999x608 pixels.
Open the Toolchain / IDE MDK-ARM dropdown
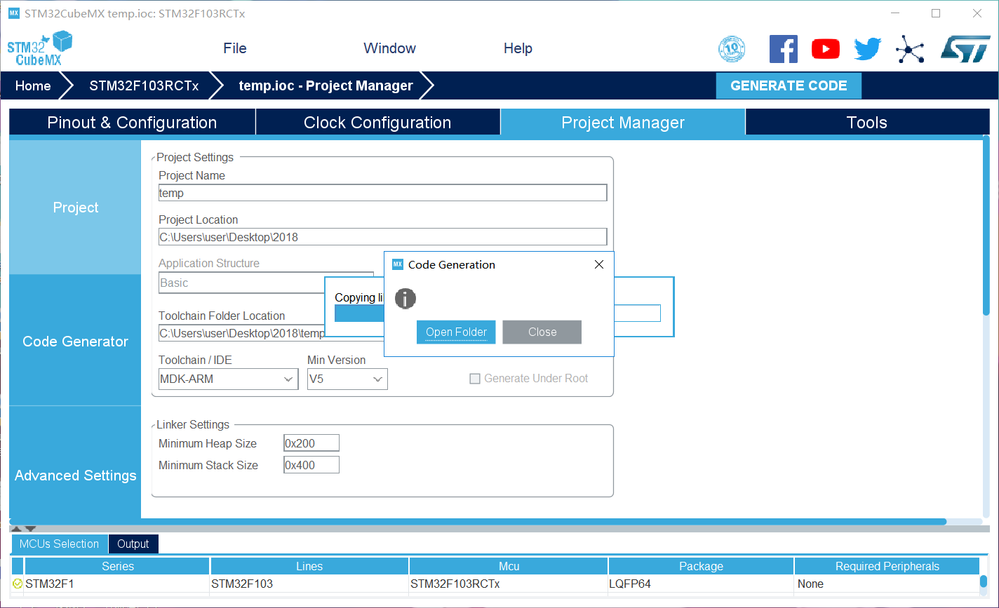(228, 379)
